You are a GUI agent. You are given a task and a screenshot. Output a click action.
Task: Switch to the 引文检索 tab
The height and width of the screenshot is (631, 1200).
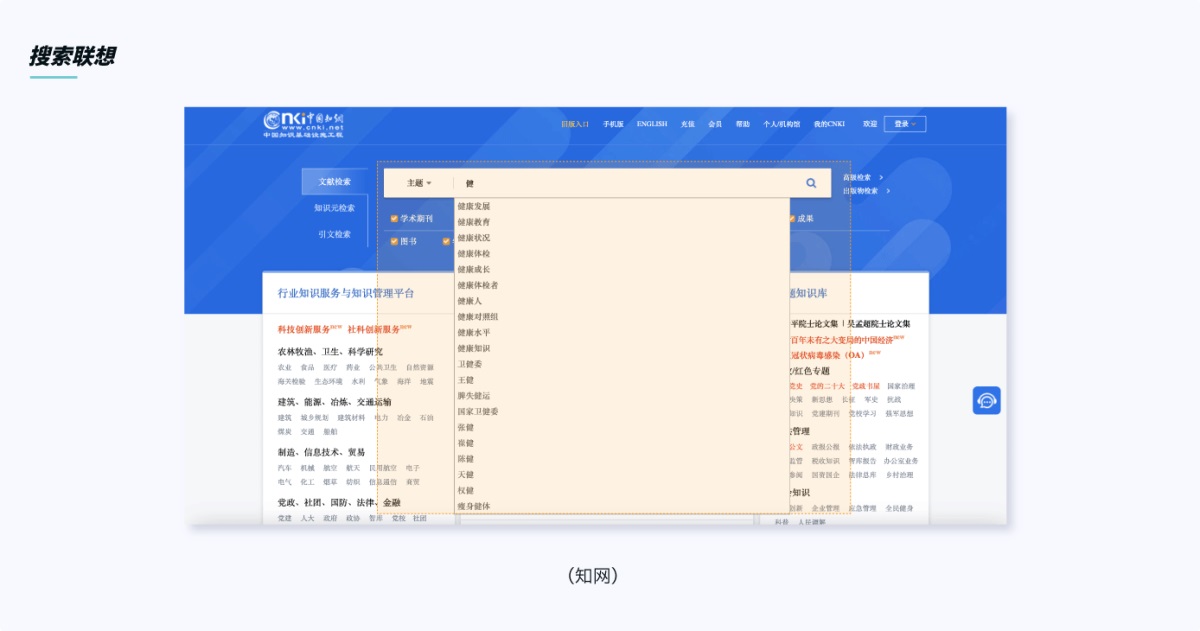[335, 234]
